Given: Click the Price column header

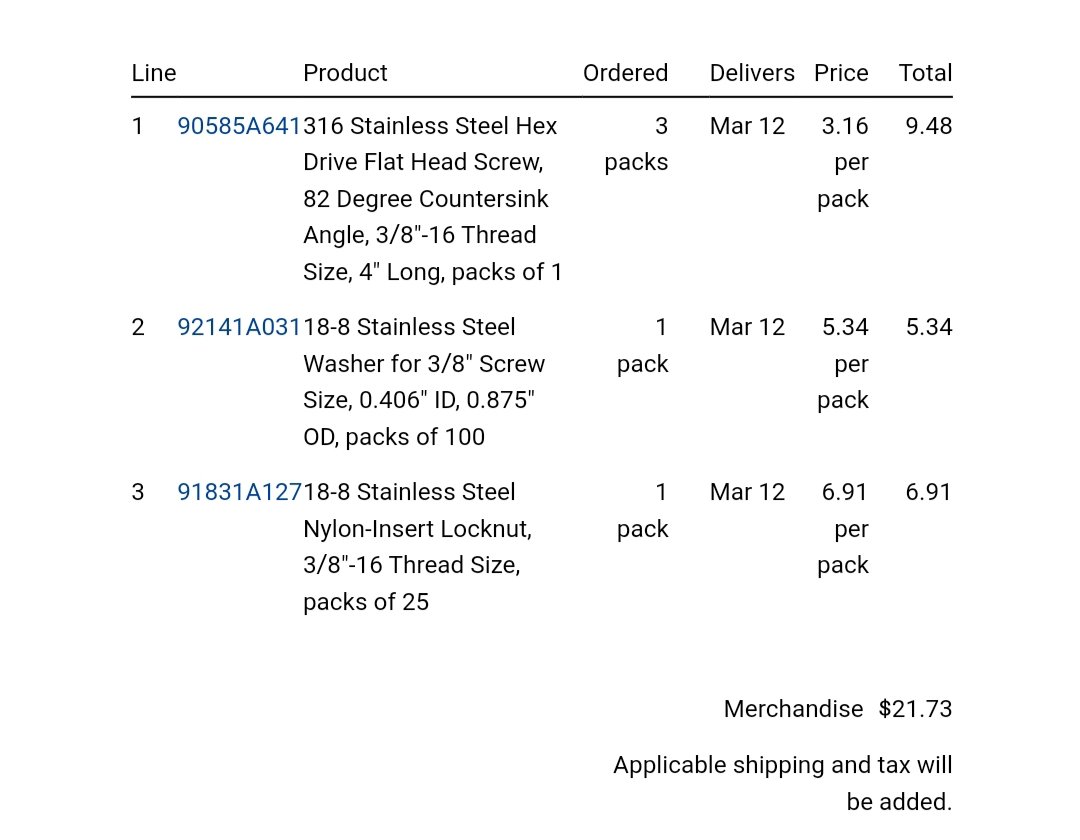Looking at the screenshot, I should 841,73.
